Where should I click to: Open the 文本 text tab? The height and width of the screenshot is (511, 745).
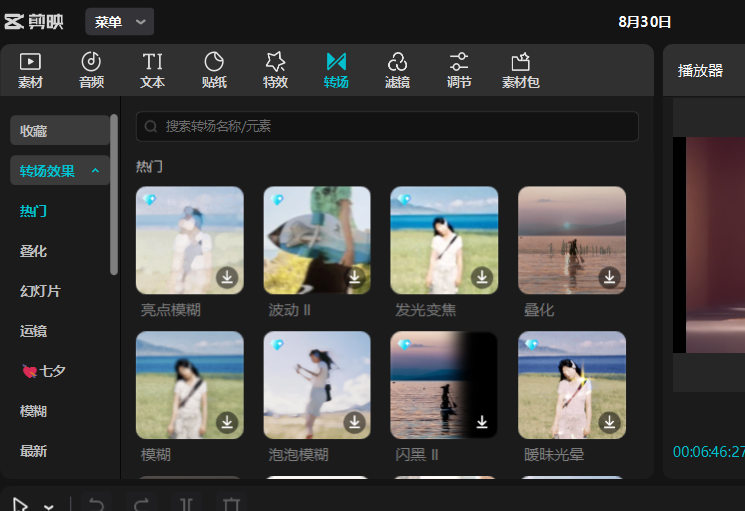[x=153, y=70]
